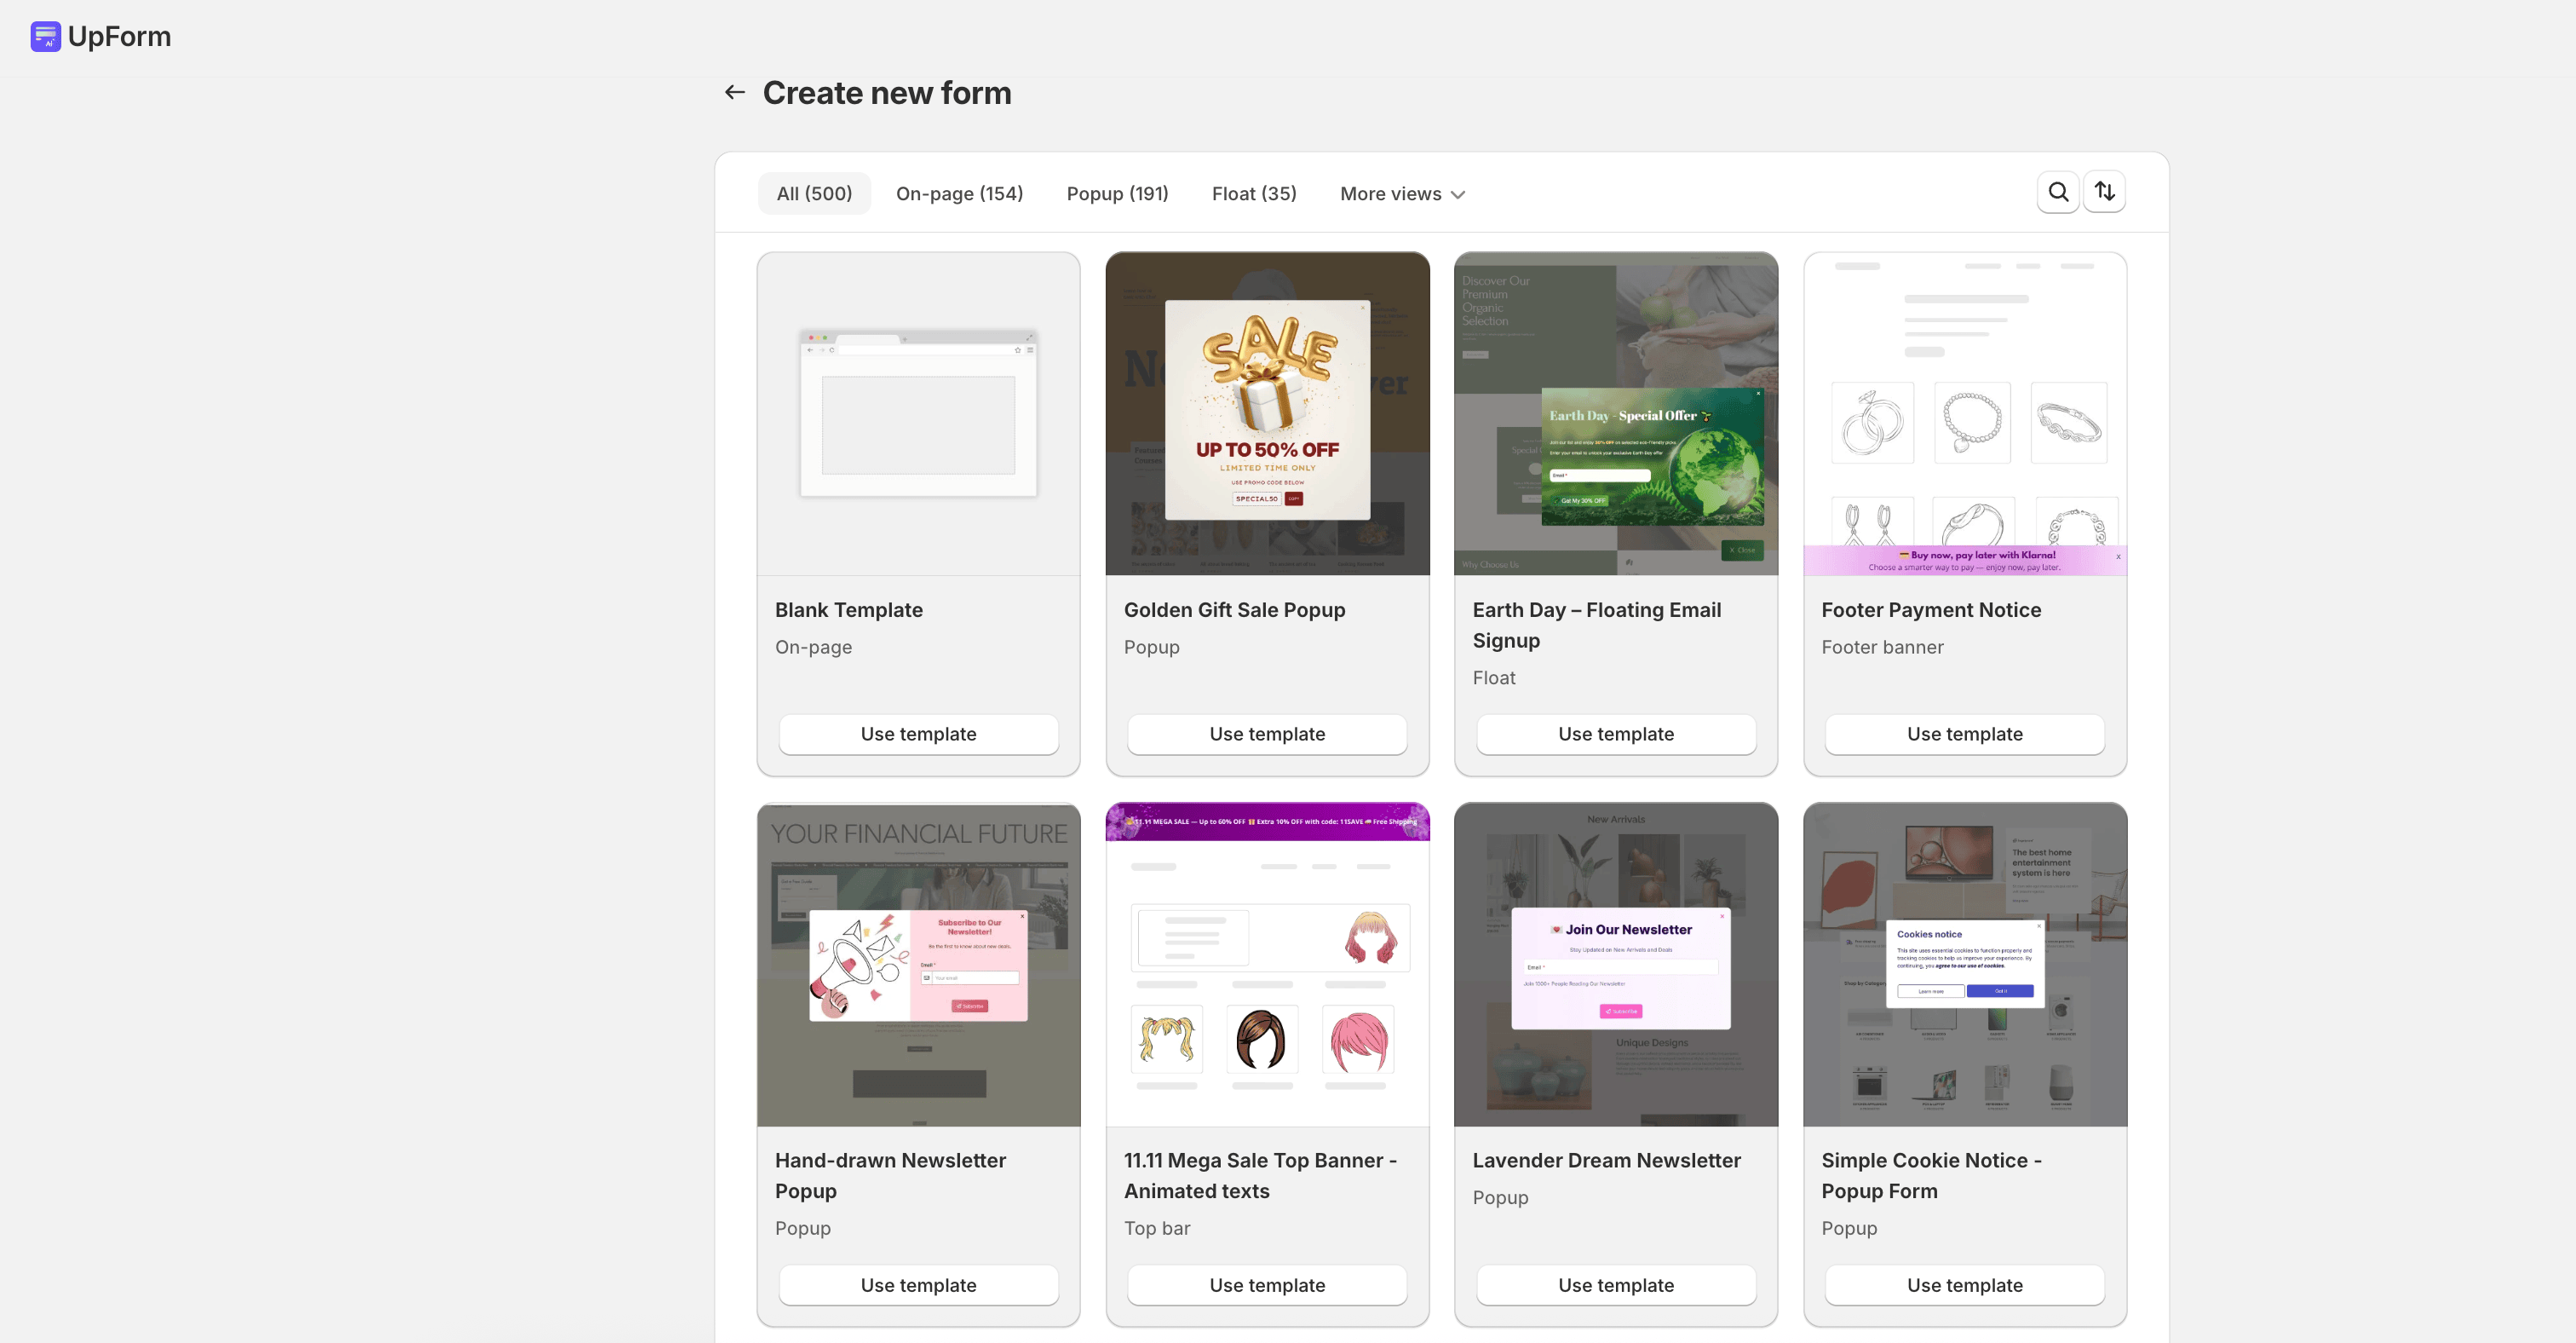This screenshot has width=2576, height=1343.
Task: Click the Create new form heading
Action: (887, 93)
